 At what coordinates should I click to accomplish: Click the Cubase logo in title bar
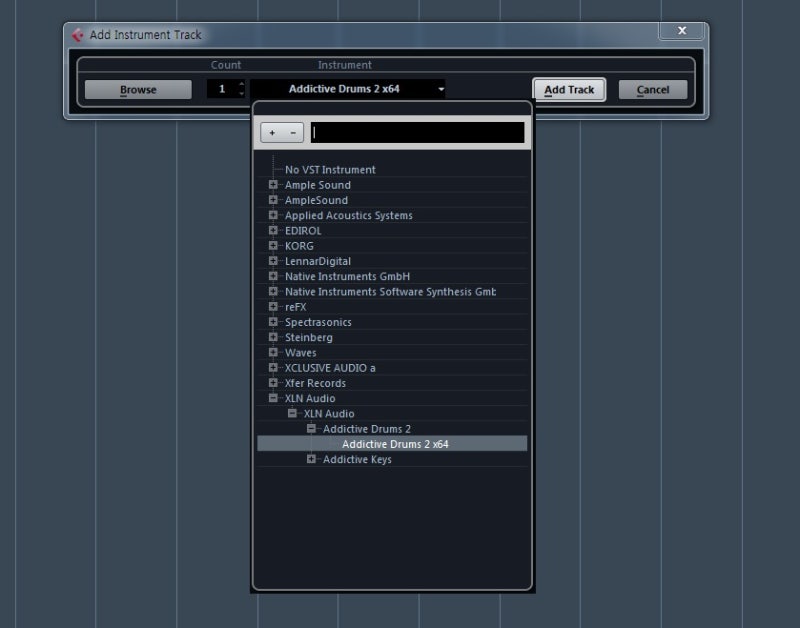click(78, 35)
